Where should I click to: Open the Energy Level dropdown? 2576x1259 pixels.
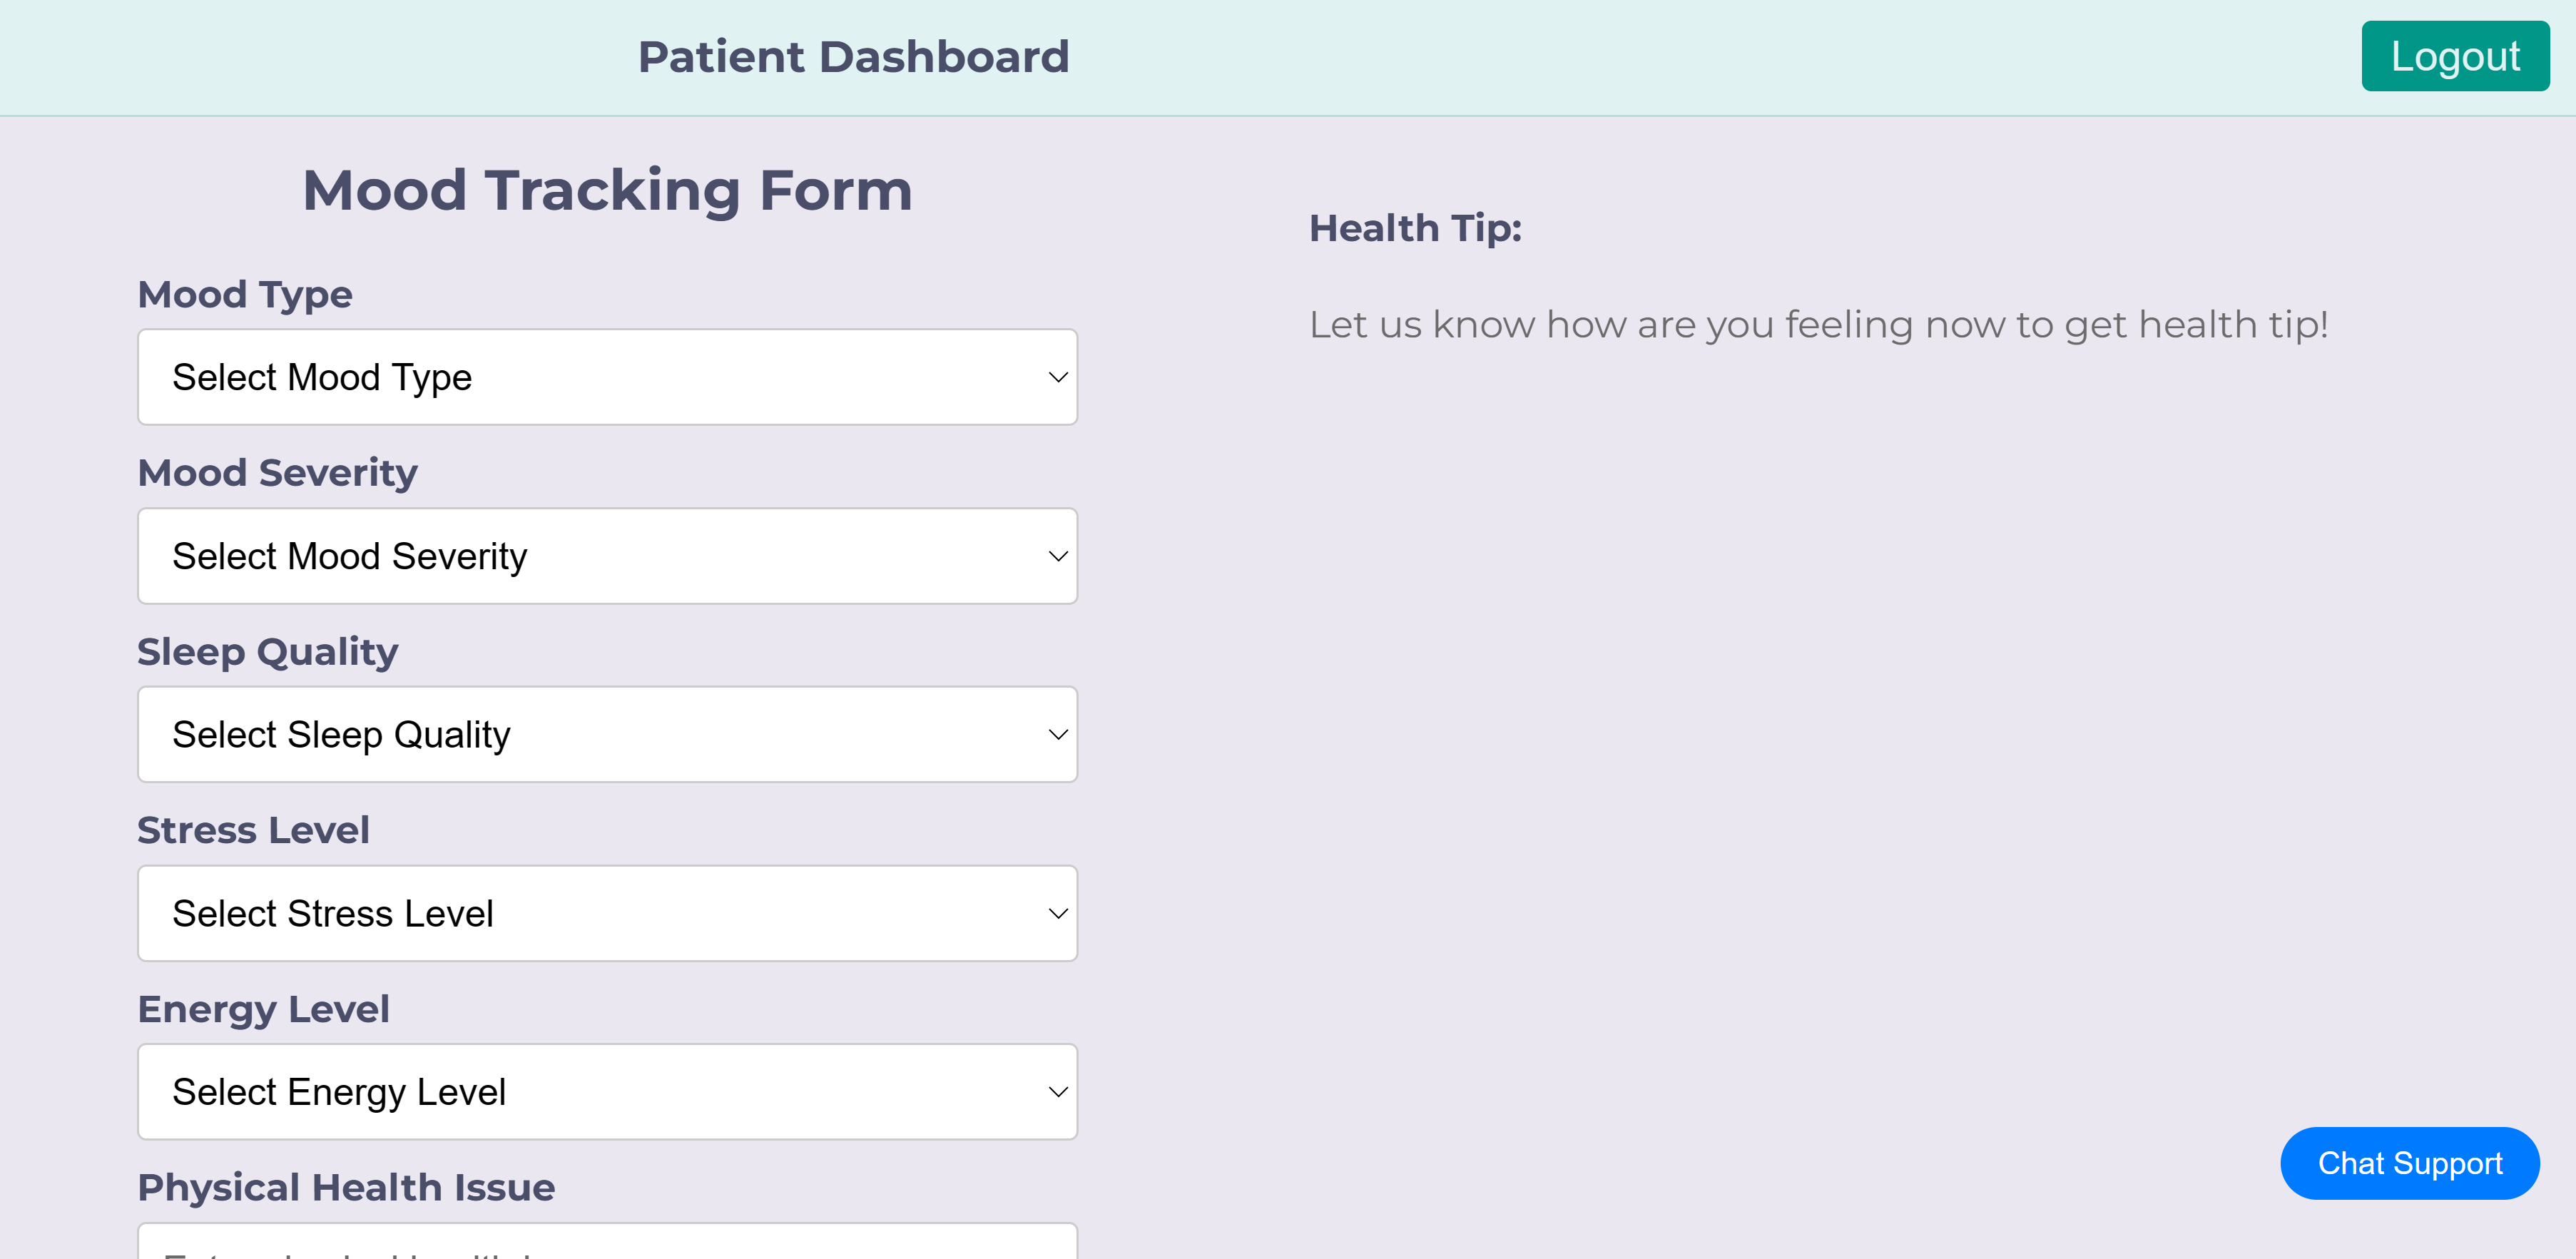(607, 1091)
